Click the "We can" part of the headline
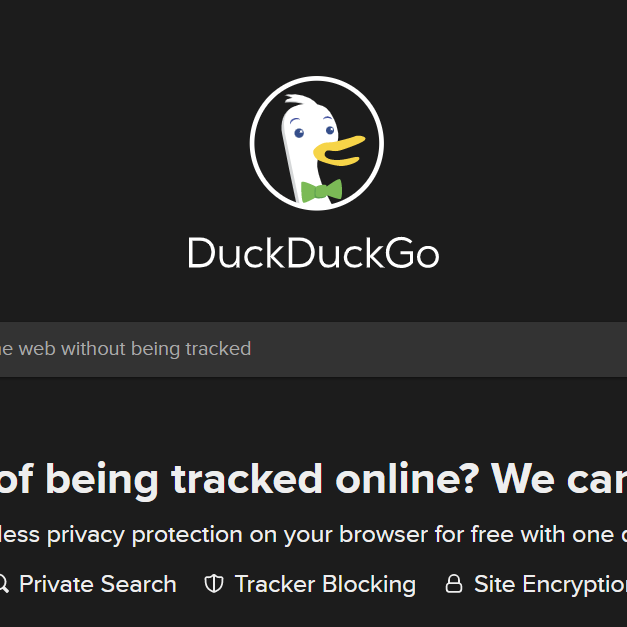The width and height of the screenshot is (627, 627). point(559,479)
